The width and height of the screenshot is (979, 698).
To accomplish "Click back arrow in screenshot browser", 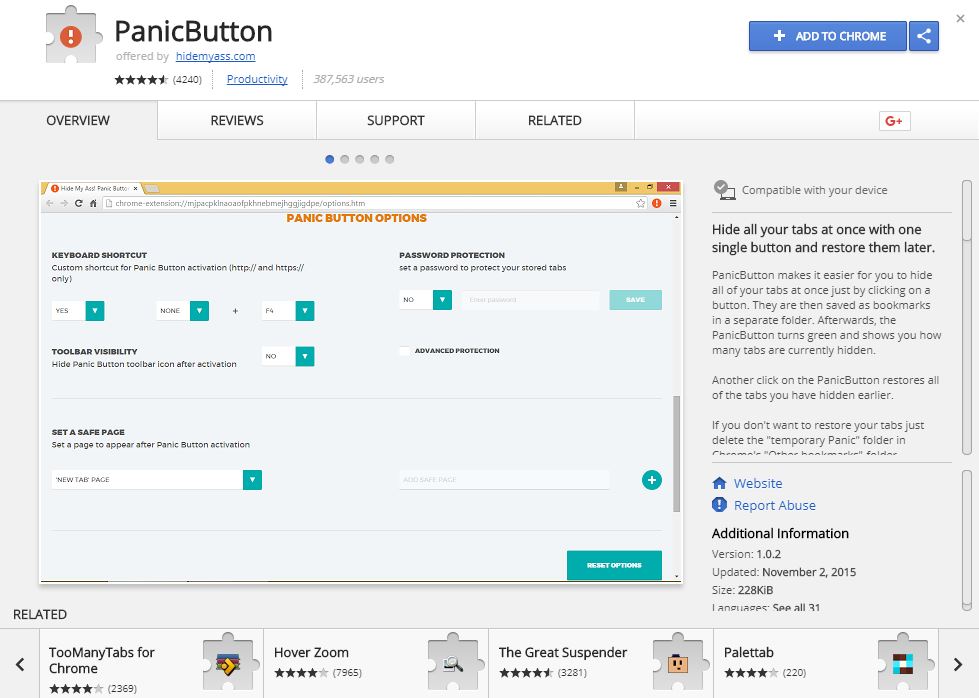I will click(x=50, y=203).
